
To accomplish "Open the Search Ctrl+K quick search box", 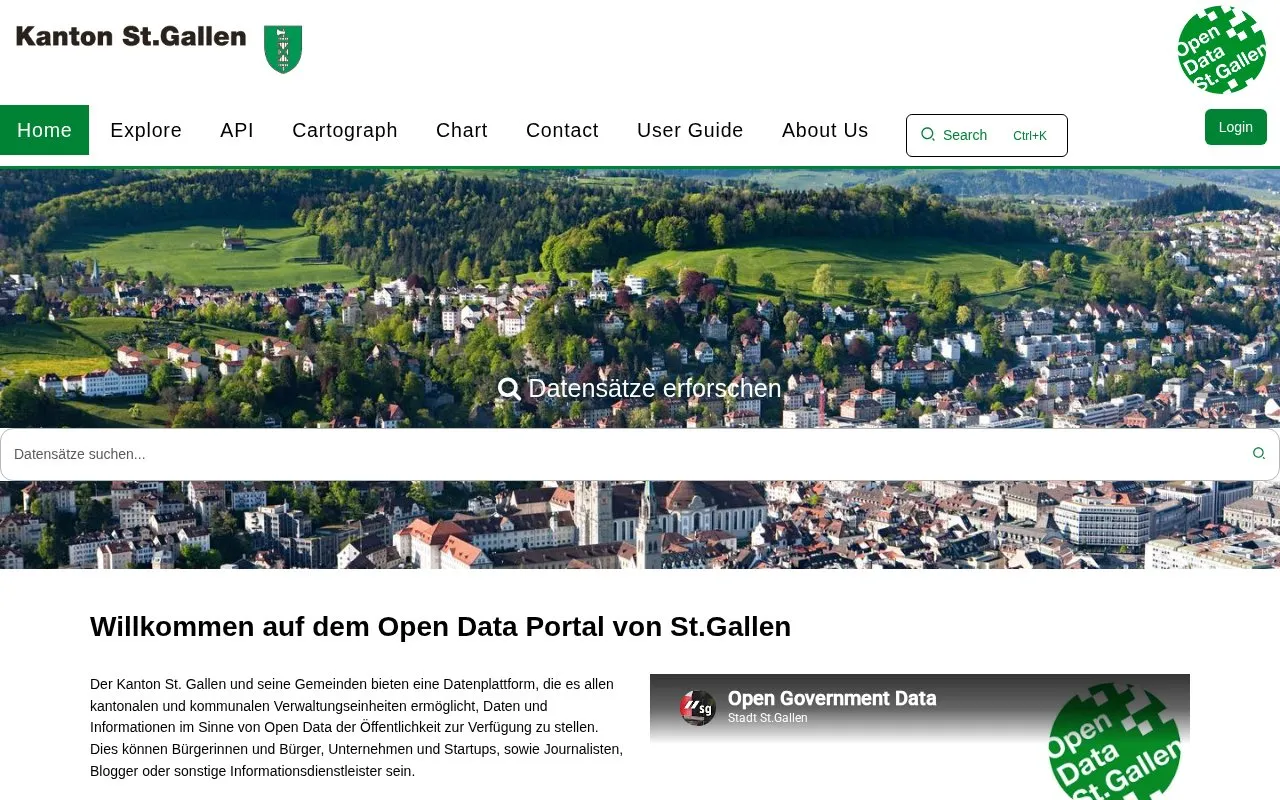I will click(x=987, y=135).
